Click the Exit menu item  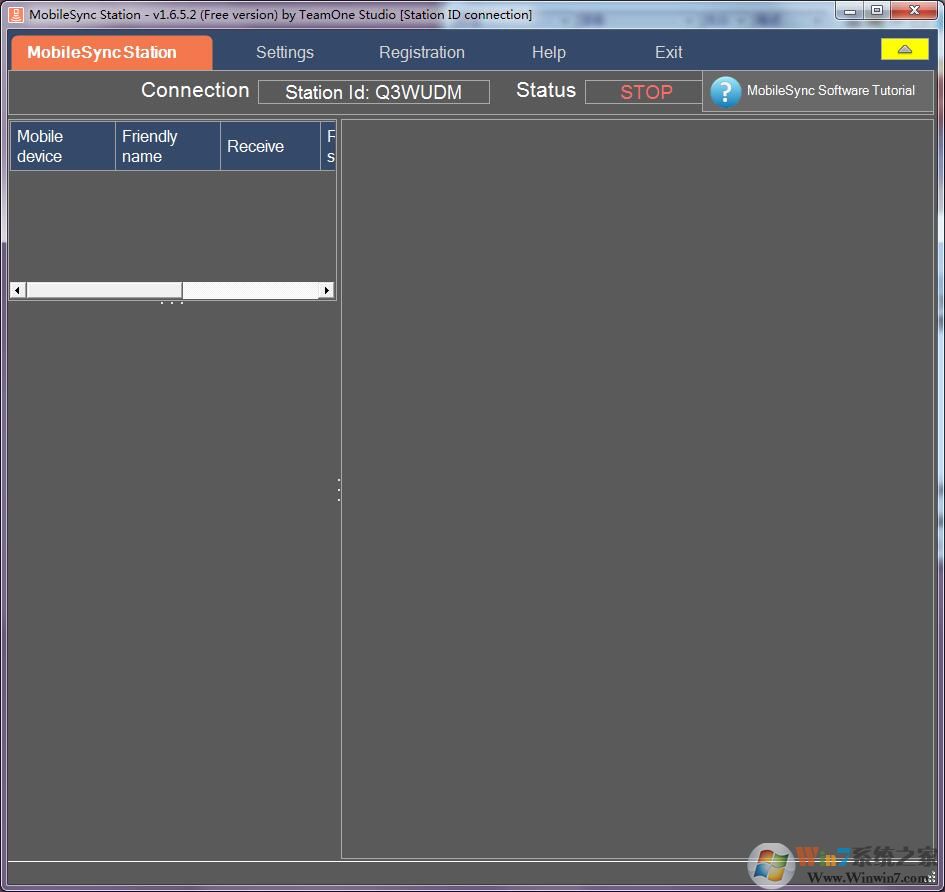click(668, 52)
